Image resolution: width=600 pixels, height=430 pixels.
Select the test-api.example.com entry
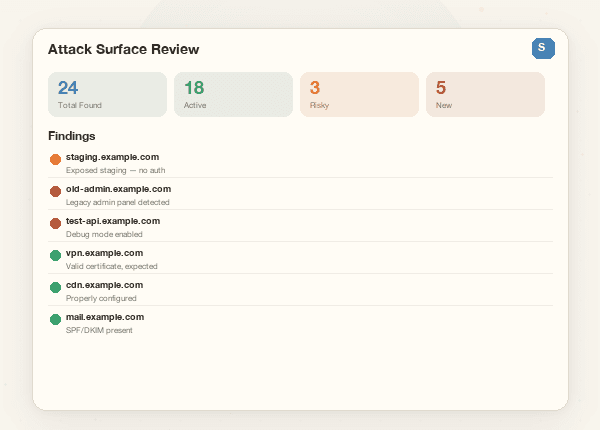113,221
